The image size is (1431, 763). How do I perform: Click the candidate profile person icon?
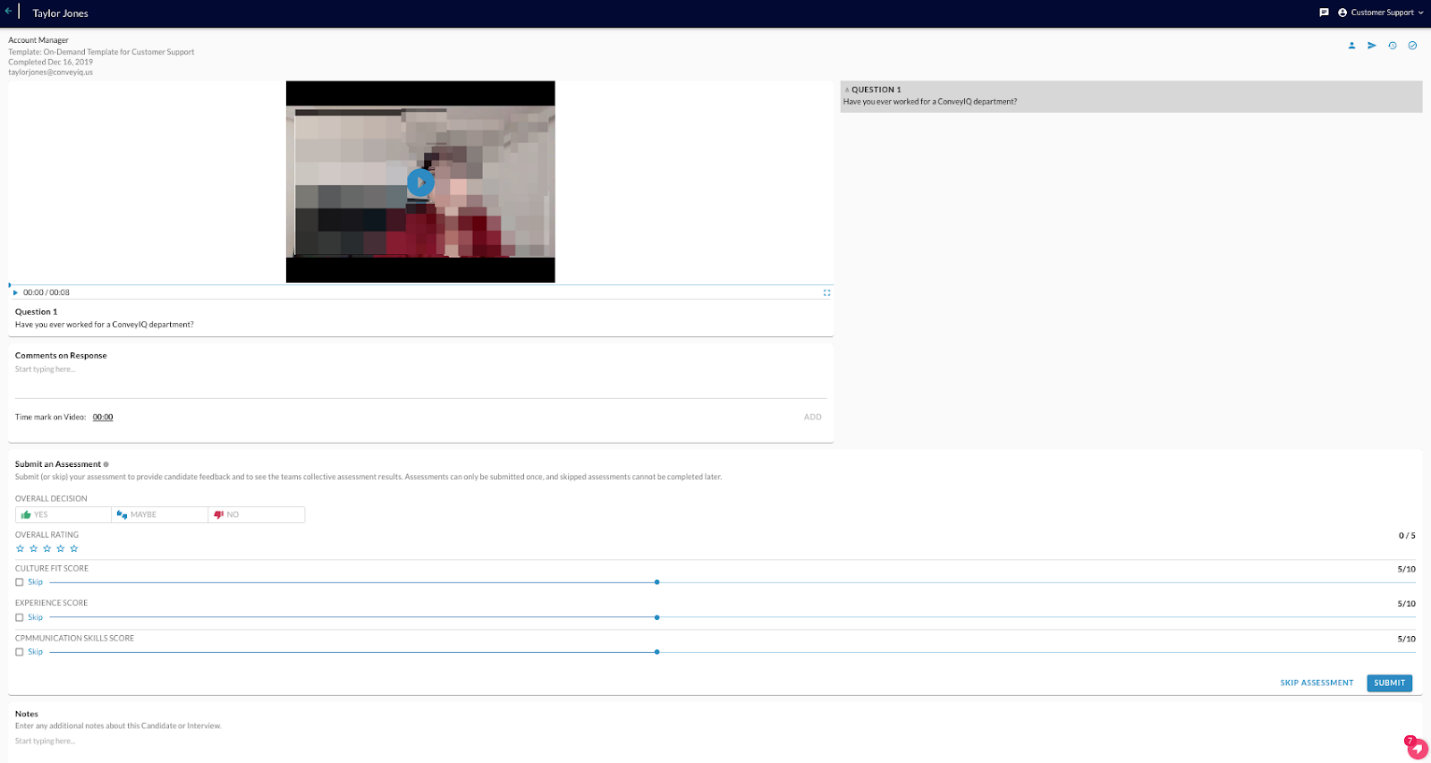point(1352,45)
